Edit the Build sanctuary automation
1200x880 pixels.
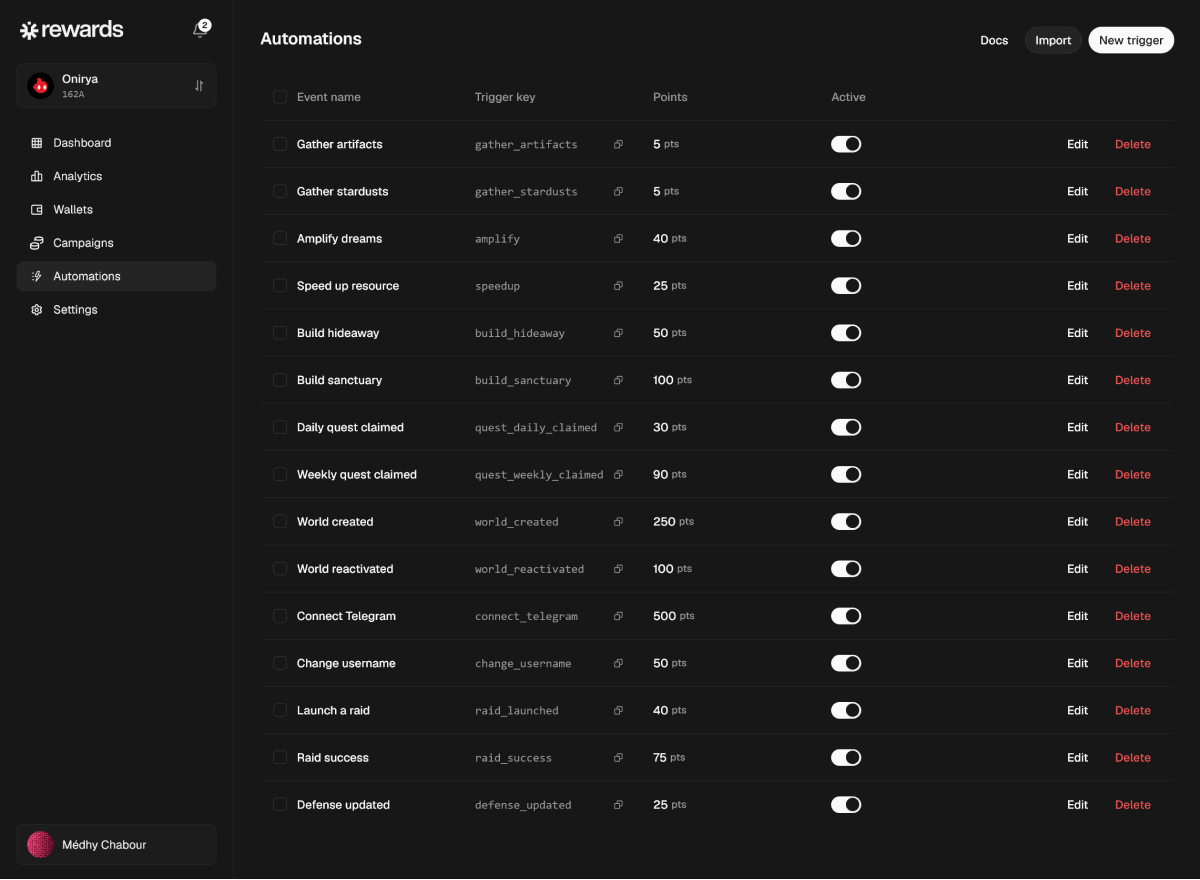(x=1077, y=380)
